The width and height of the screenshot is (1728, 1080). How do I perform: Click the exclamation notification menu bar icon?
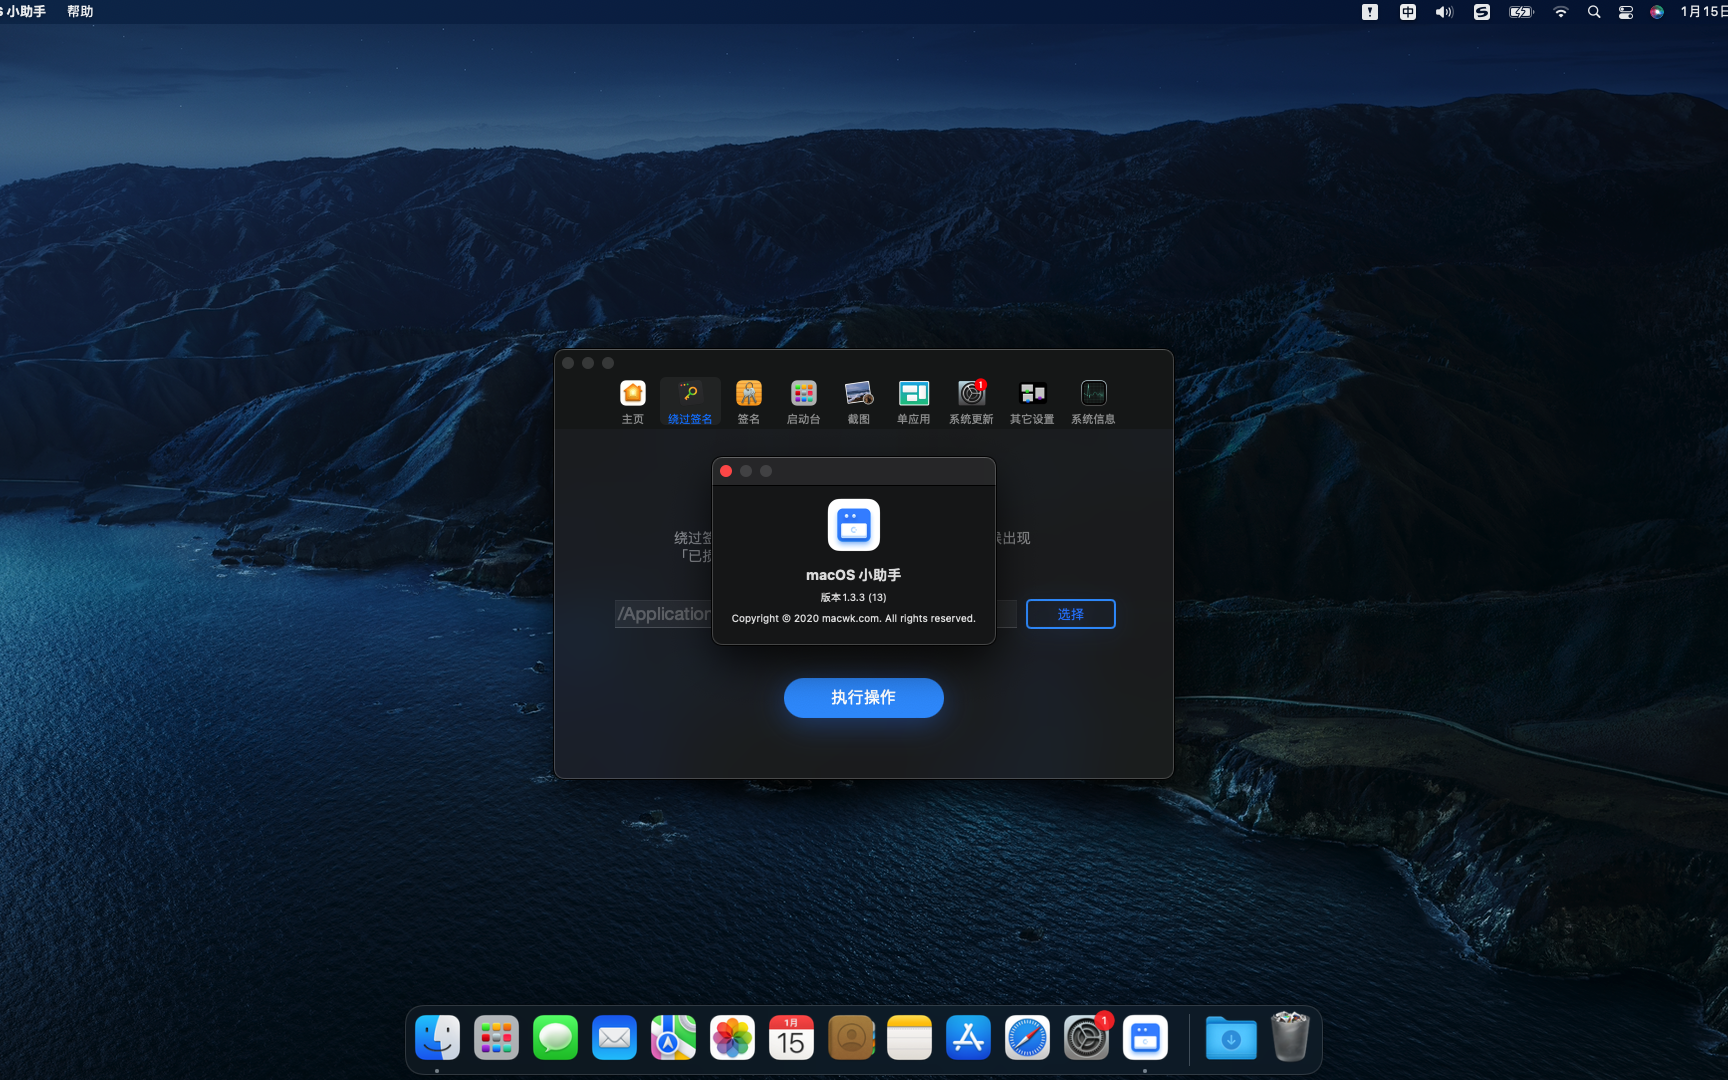click(x=1370, y=12)
